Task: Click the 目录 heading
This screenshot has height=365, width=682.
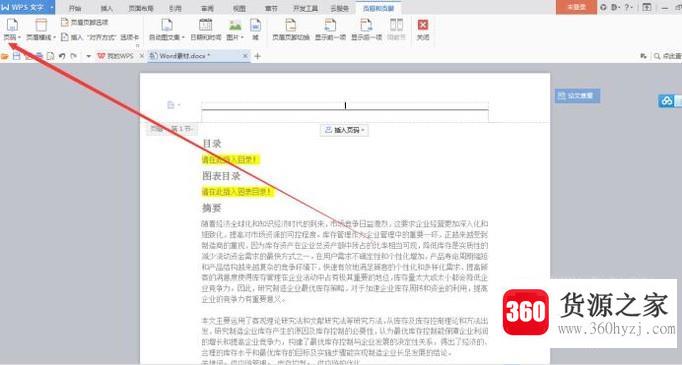Action: [212, 144]
